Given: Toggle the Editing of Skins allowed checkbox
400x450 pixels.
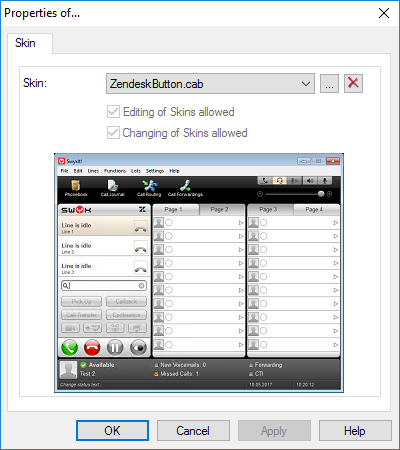Looking at the screenshot, I should pyautogui.click(x=113, y=112).
